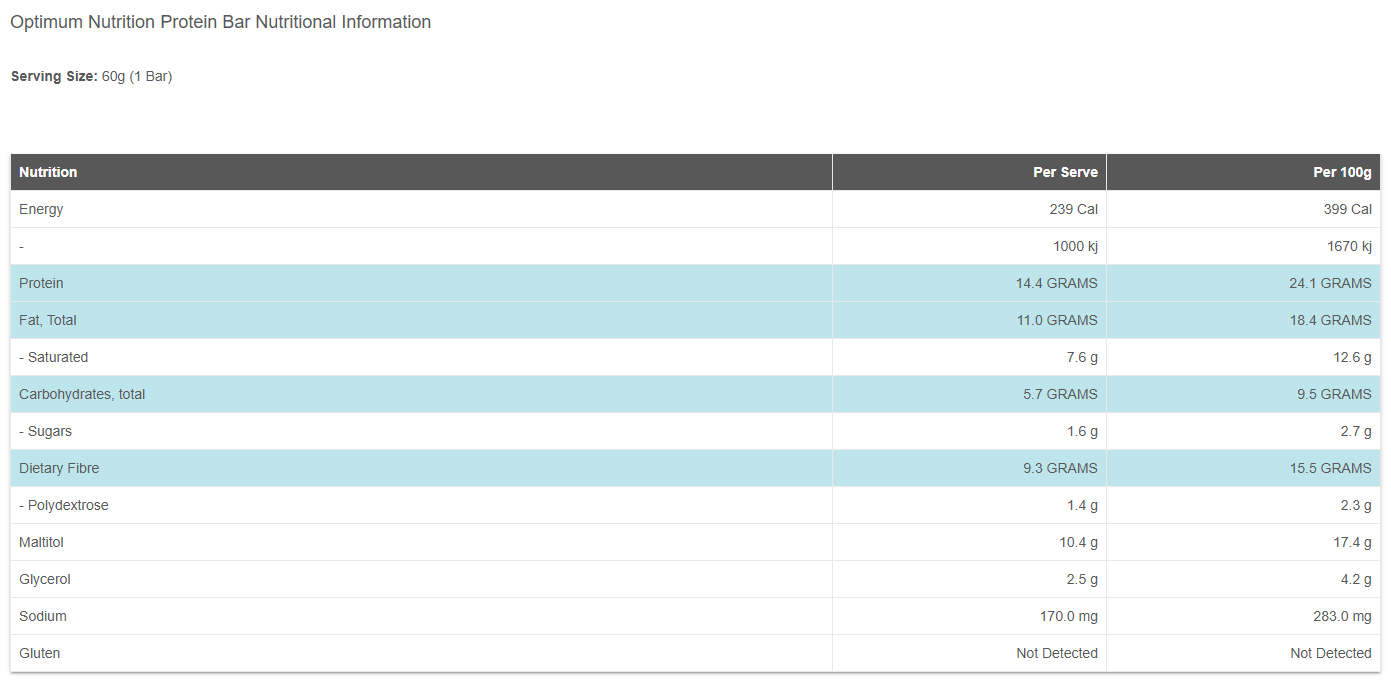The image size is (1391, 686).
Task: Click the page title about Optimum Nutrition Protein Bar
Action: click(220, 22)
